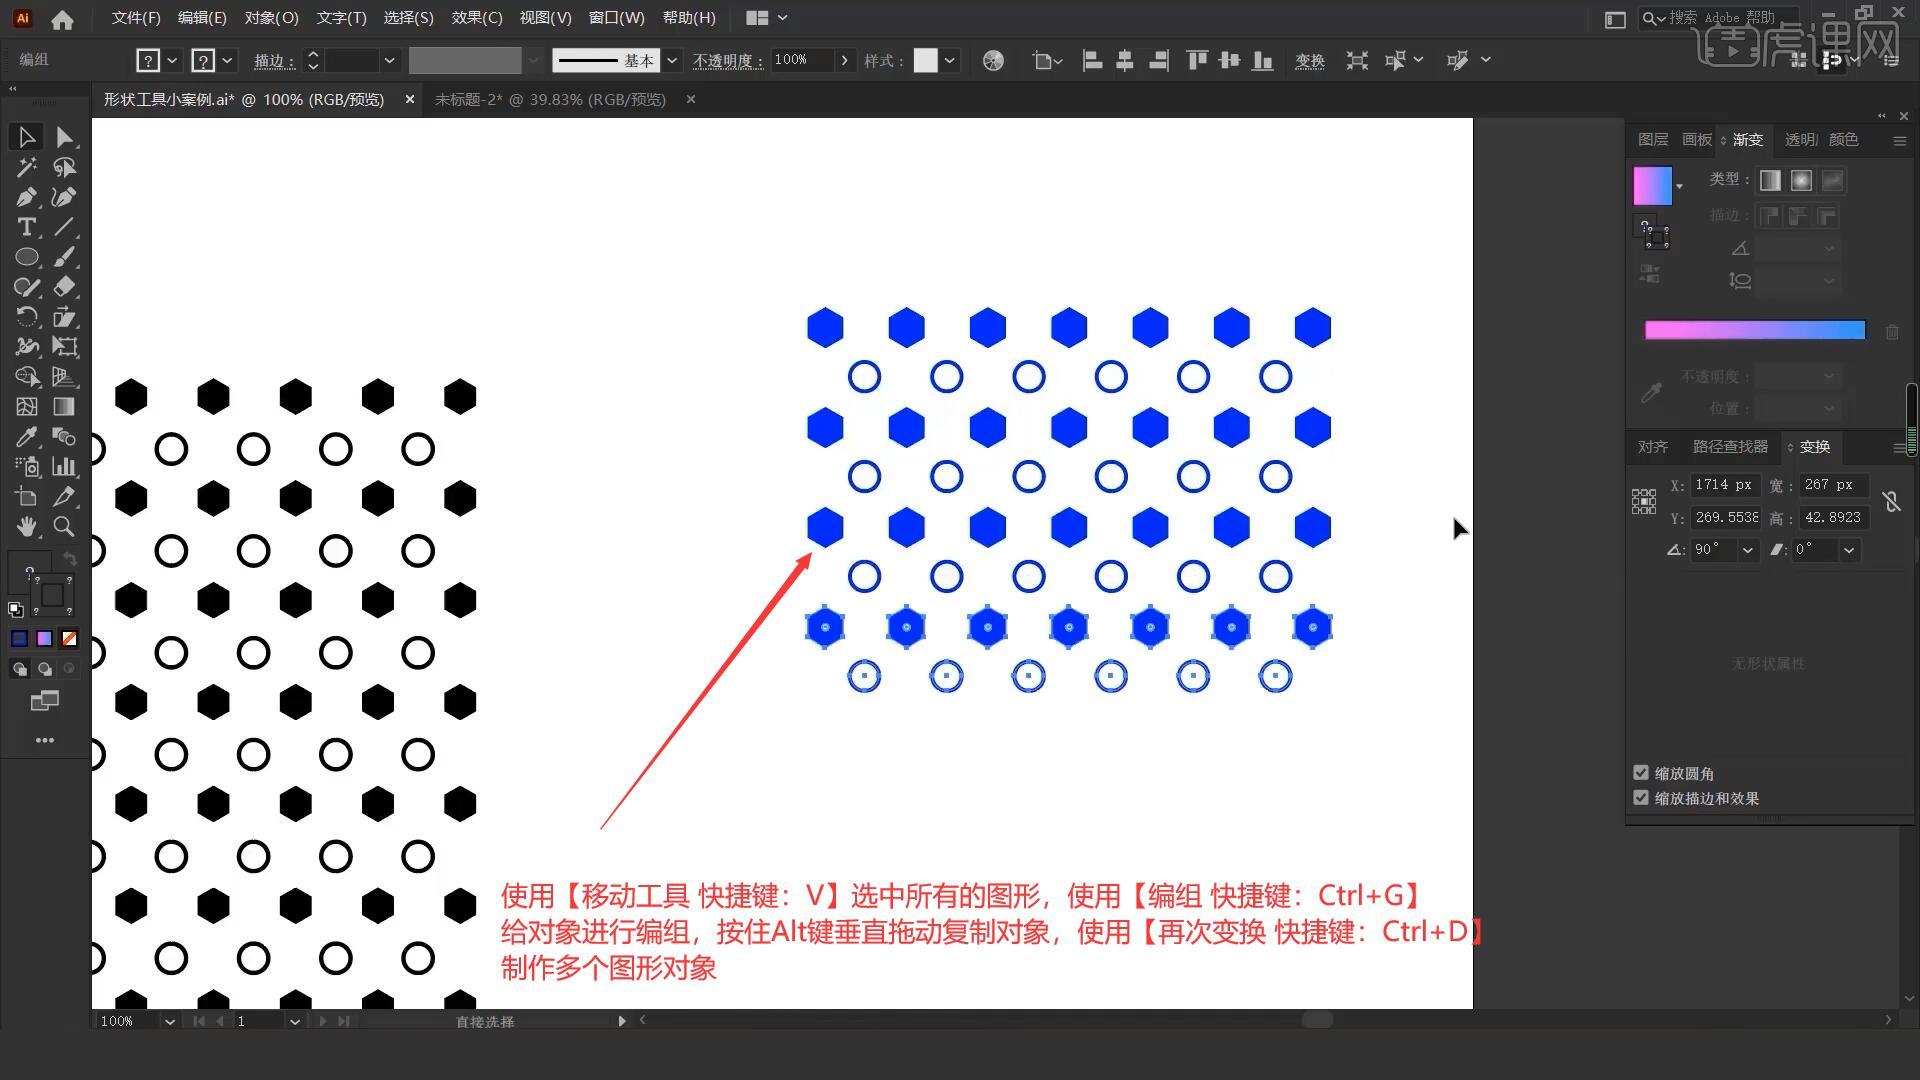Expand the opacity arrow
Image resolution: width=1920 pixels, height=1080 pixels.
845,61
